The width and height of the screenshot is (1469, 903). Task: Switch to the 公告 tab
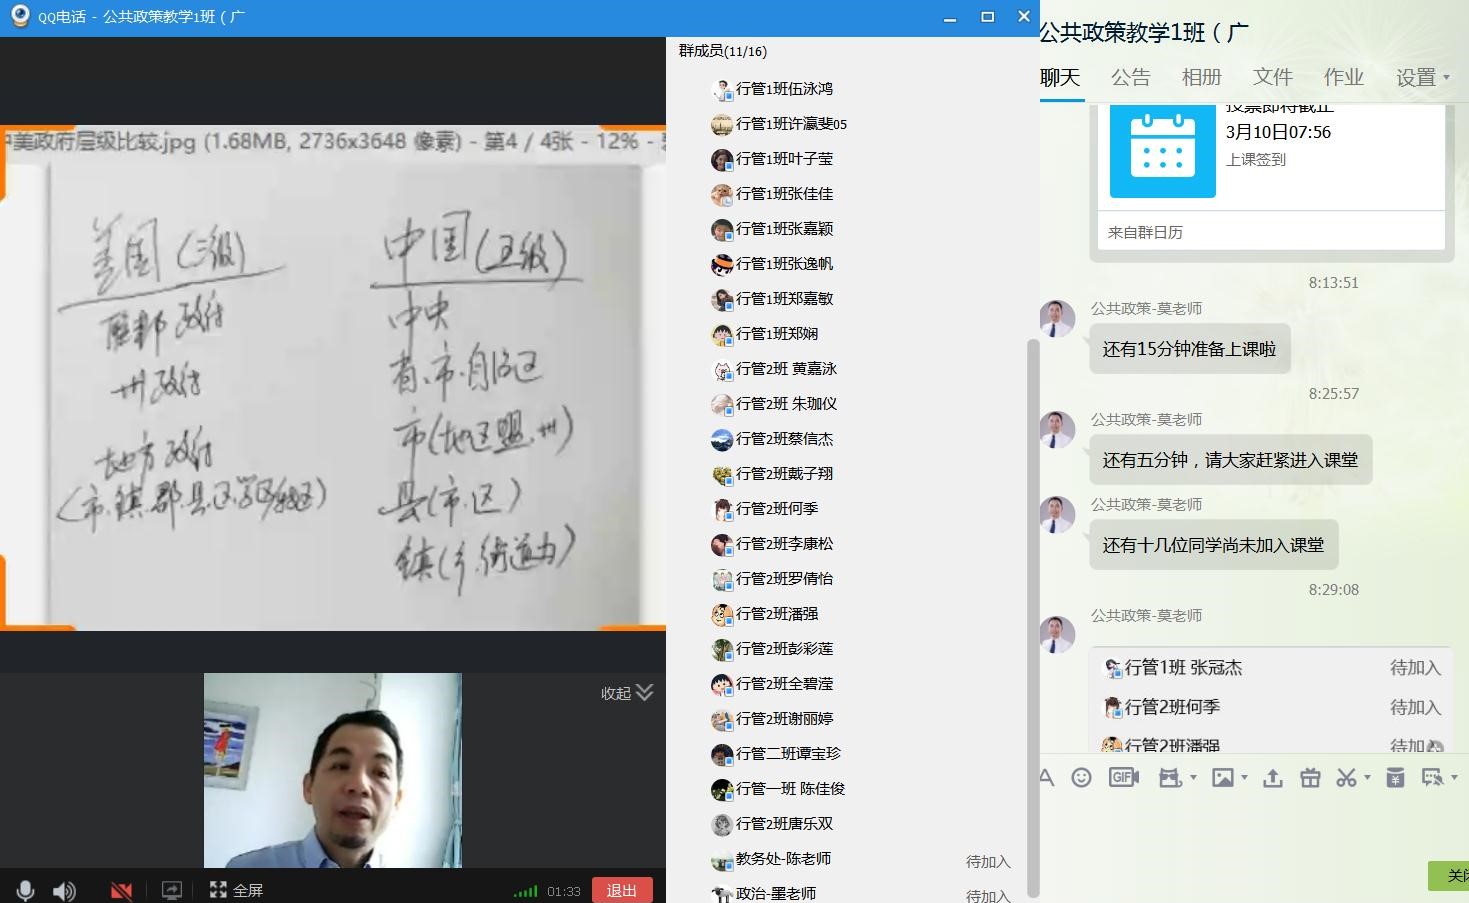coord(1130,78)
